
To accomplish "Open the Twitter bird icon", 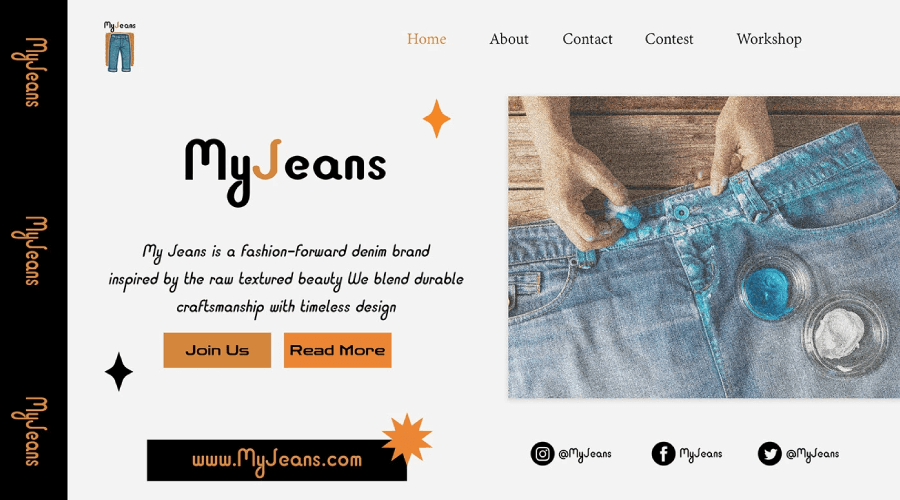I will [769, 454].
